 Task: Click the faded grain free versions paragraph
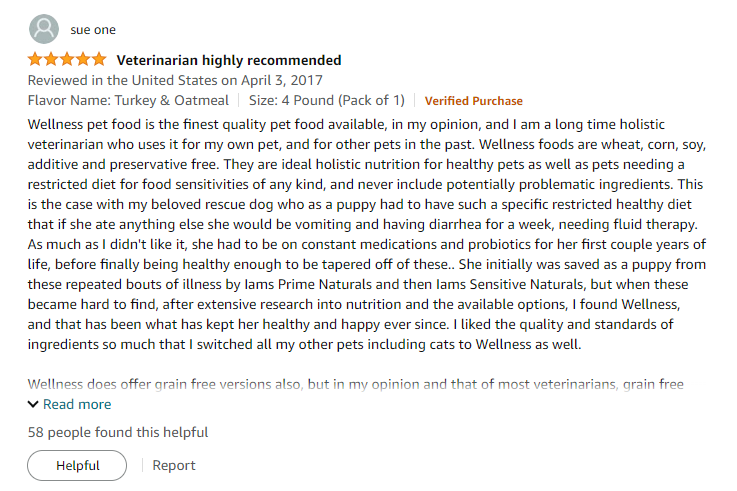pos(356,384)
